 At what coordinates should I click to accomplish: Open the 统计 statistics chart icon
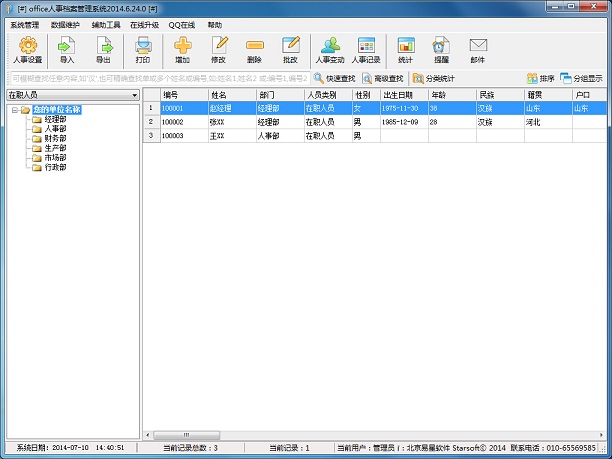tap(405, 49)
